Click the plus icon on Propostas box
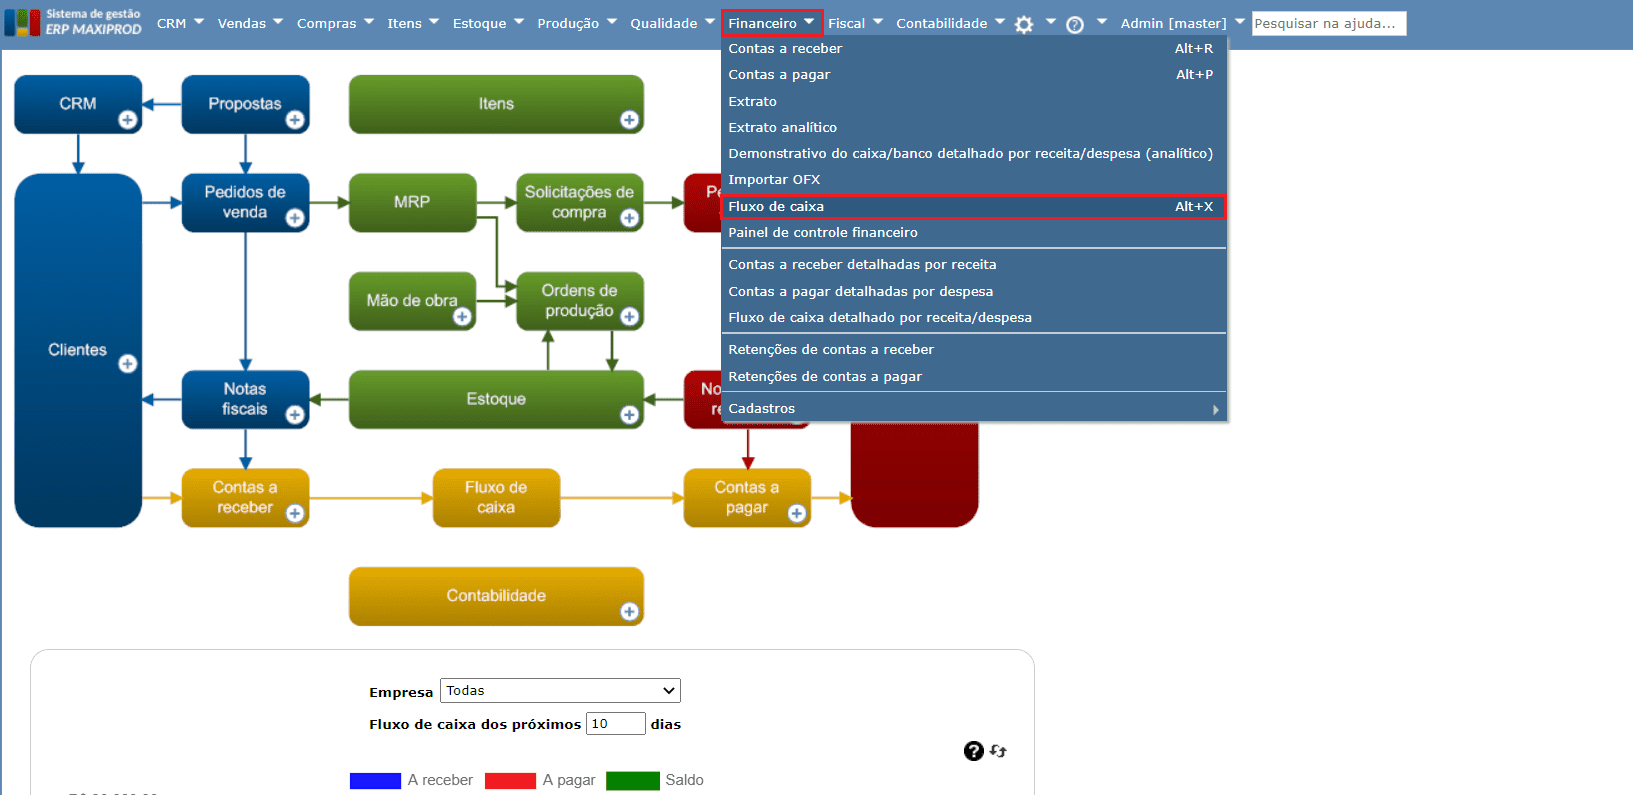 pyautogui.click(x=295, y=120)
